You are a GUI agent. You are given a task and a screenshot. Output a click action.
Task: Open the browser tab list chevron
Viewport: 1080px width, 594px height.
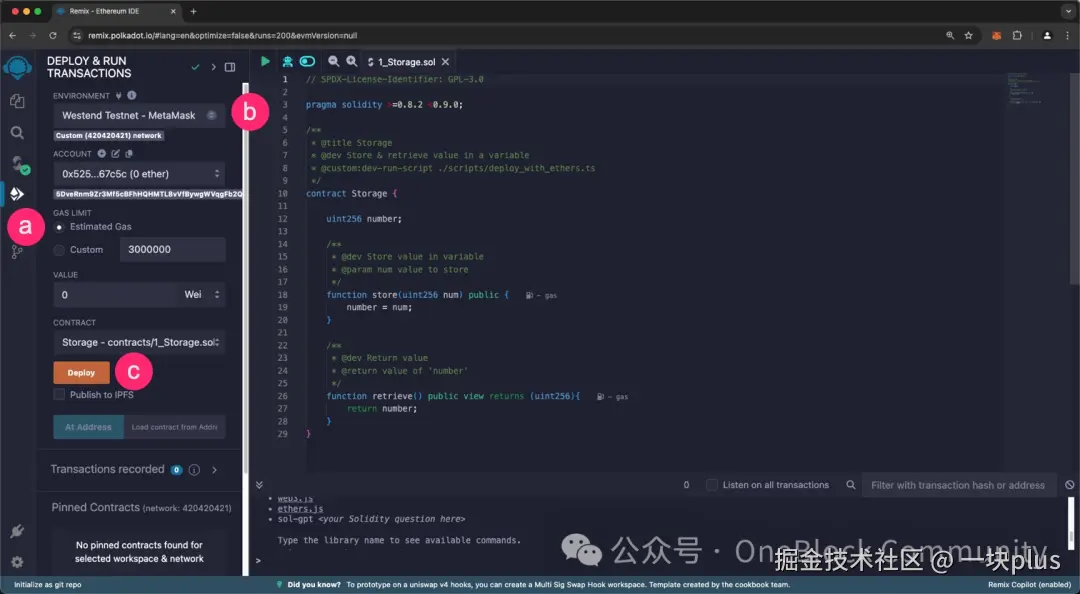point(1068,12)
